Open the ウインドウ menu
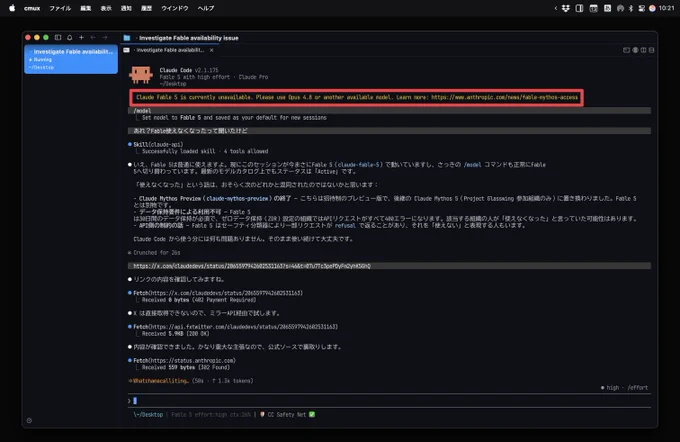This screenshot has width=680, height=442. 175,8
